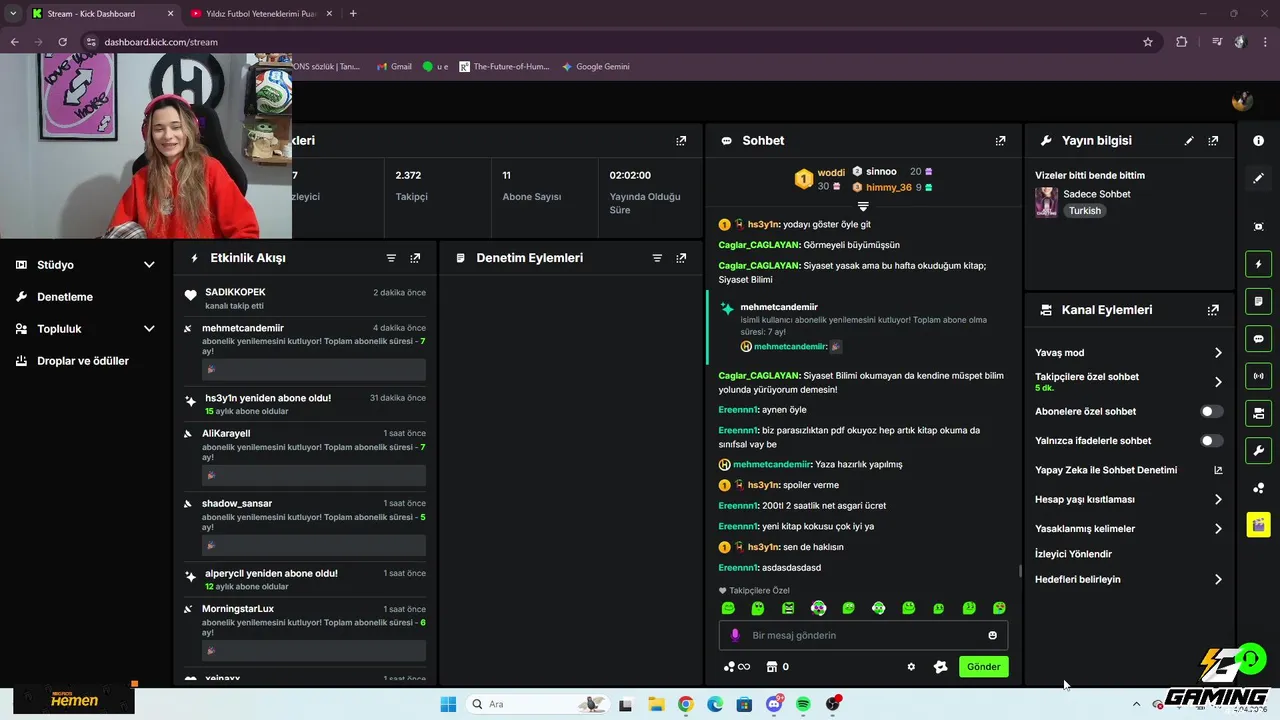Toggle the moderation log widget in right sidebar
Viewport: 1280px width, 720px height.
point(1258,301)
